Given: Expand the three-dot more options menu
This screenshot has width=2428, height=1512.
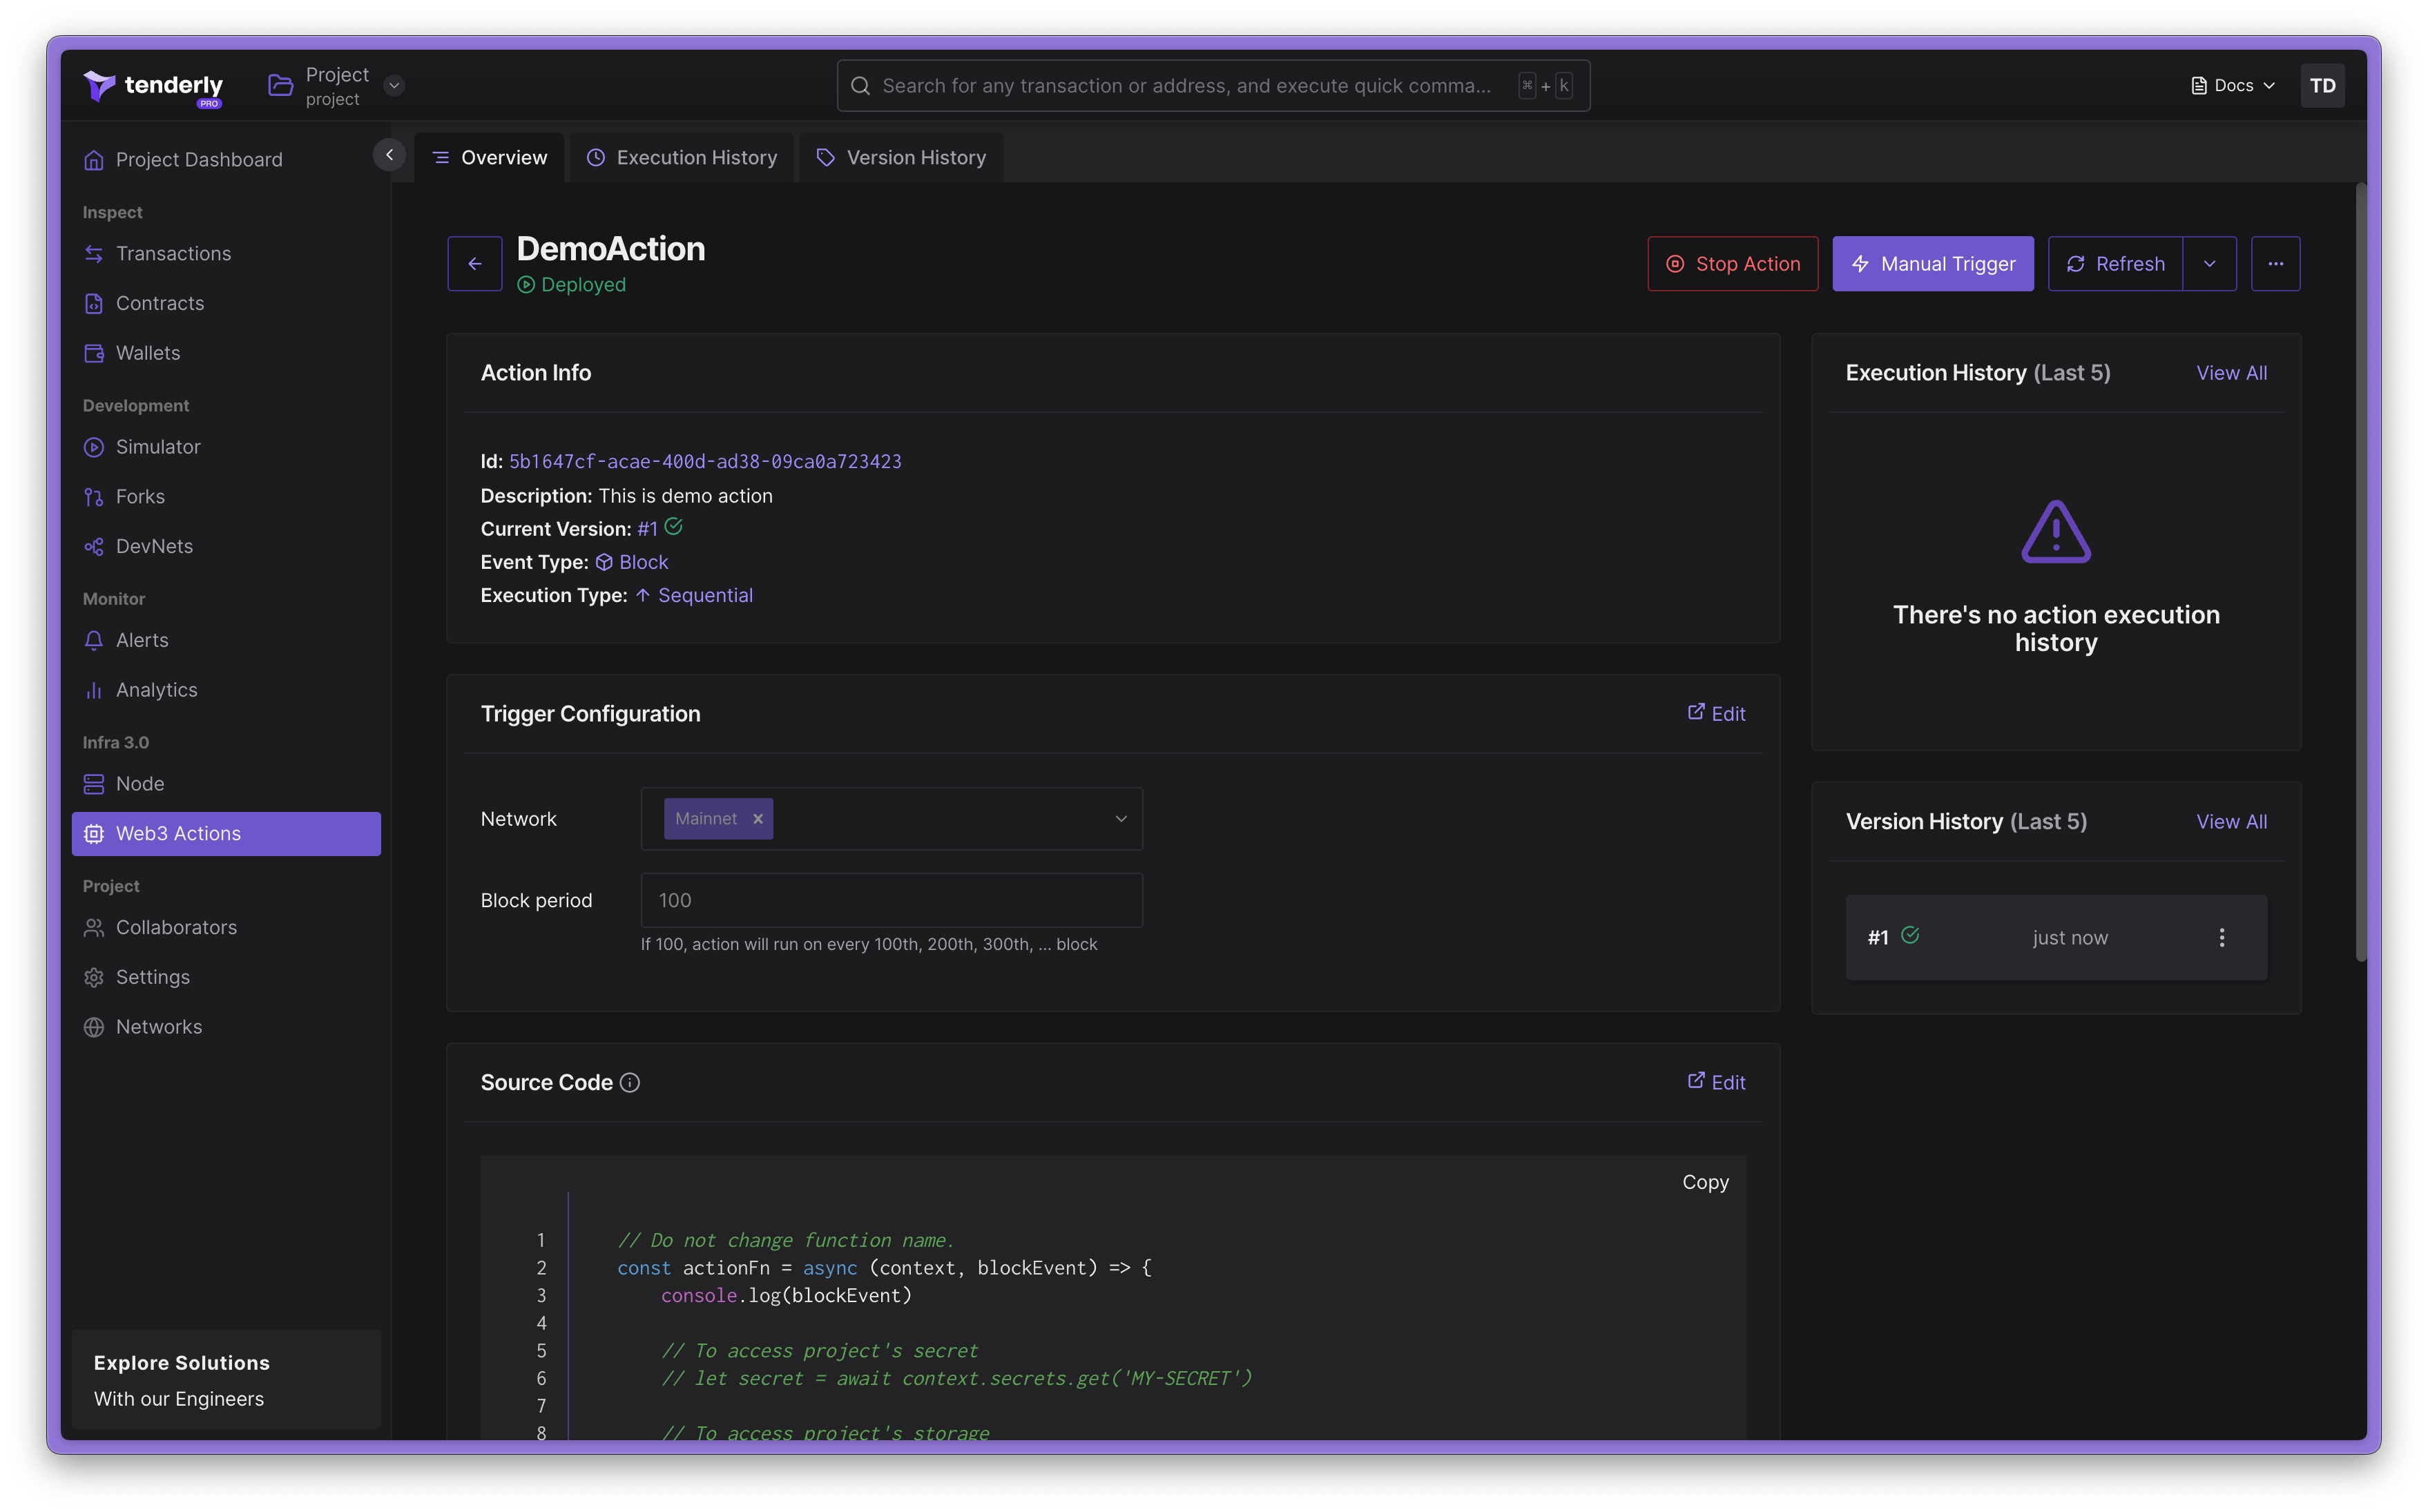Looking at the screenshot, I should (x=2277, y=263).
